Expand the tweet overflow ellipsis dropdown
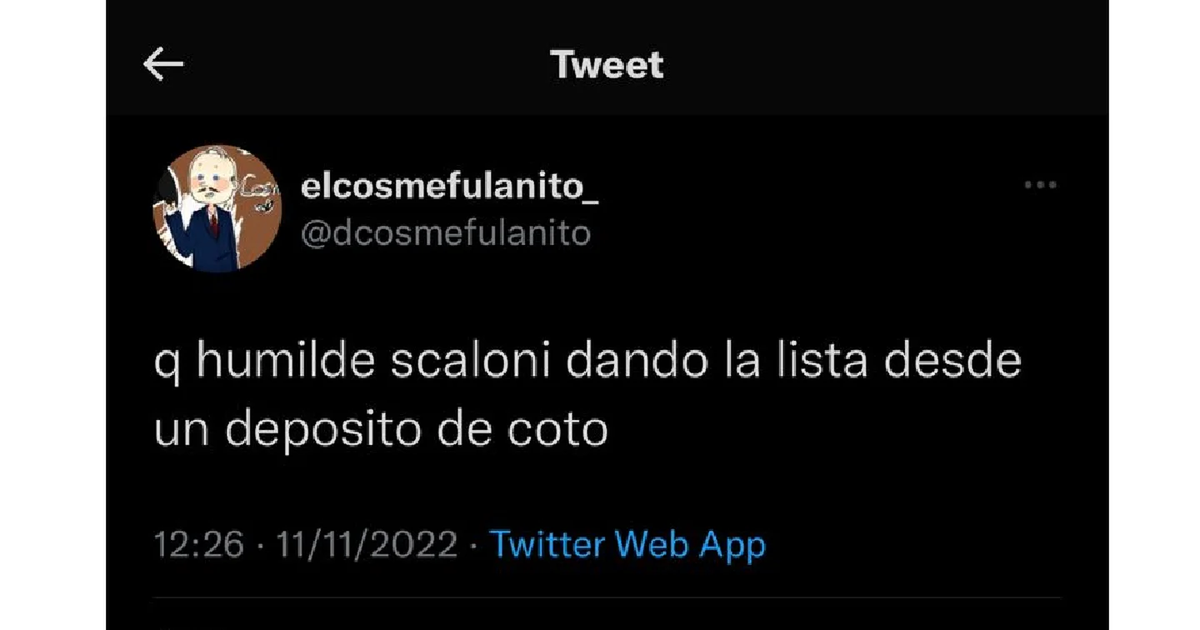This screenshot has width=1200, height=630. [x=1040, y=185]
